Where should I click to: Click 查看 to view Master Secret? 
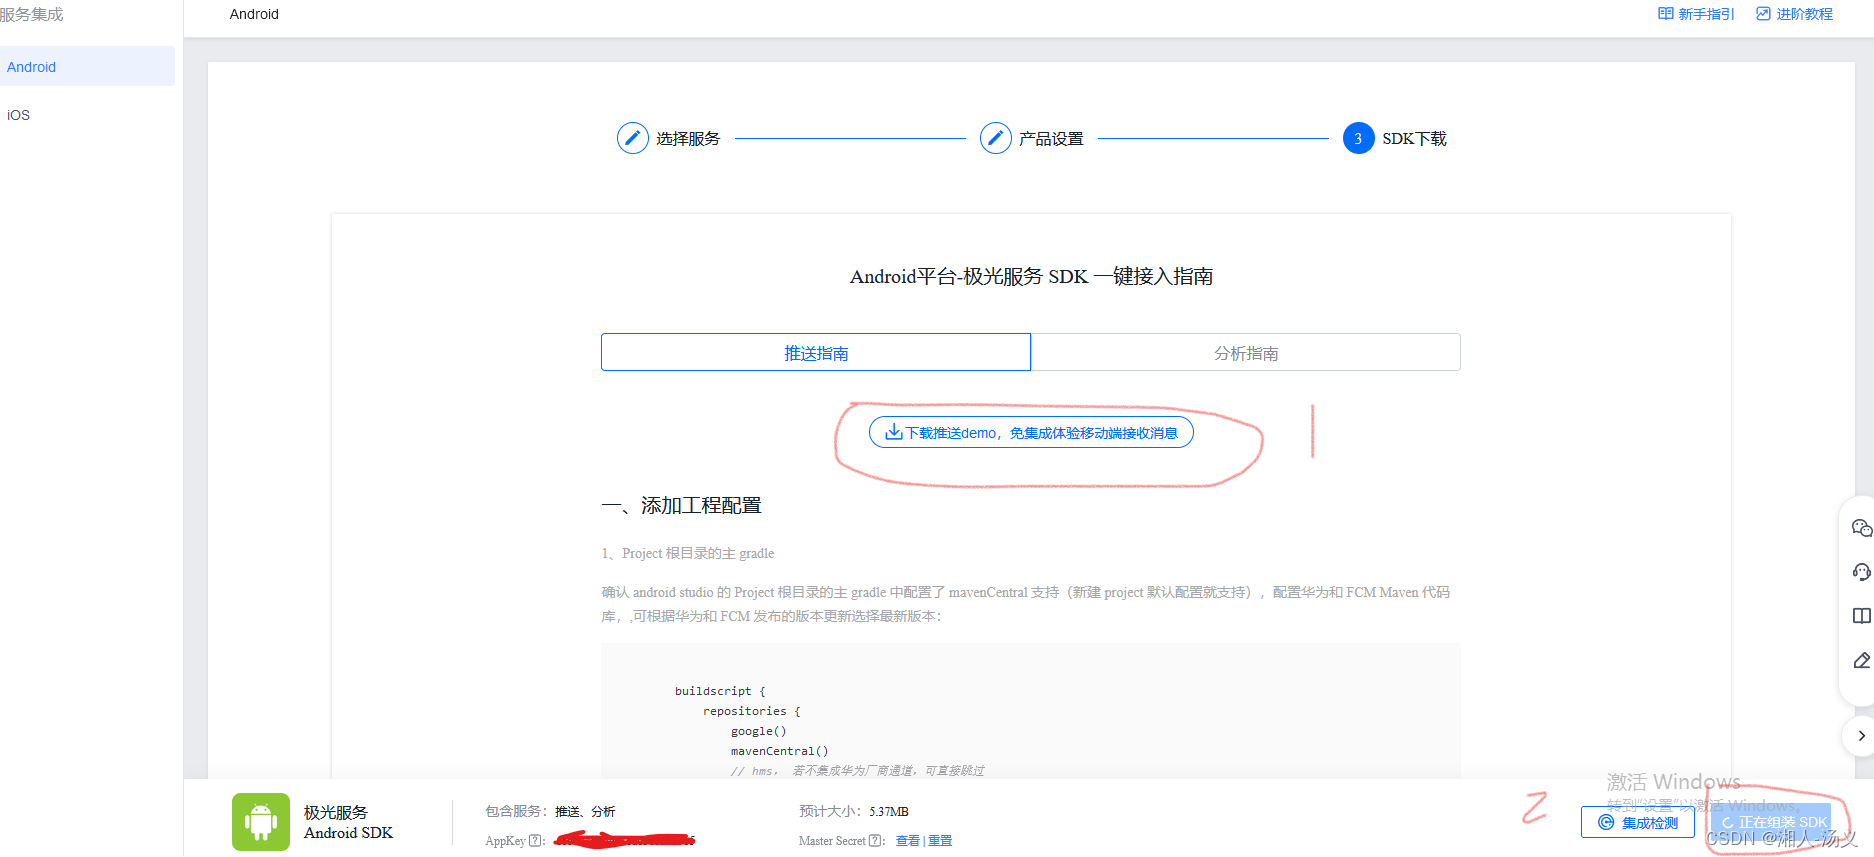tap(907, 841)
